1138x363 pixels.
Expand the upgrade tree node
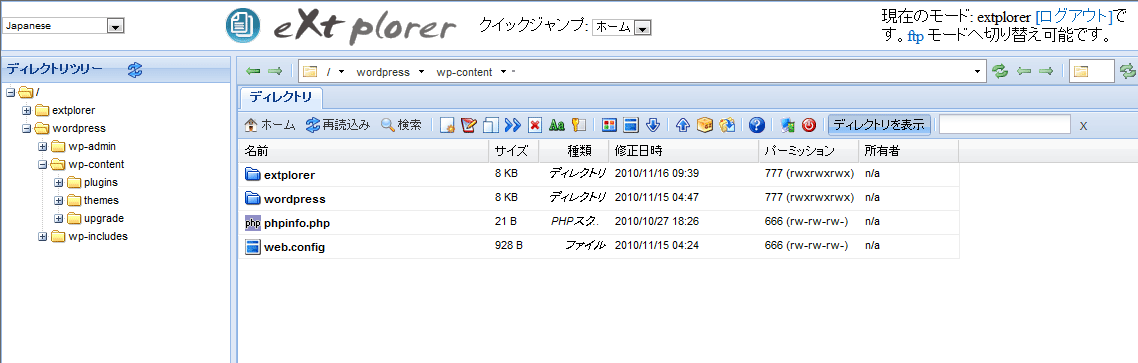[58, 219]
